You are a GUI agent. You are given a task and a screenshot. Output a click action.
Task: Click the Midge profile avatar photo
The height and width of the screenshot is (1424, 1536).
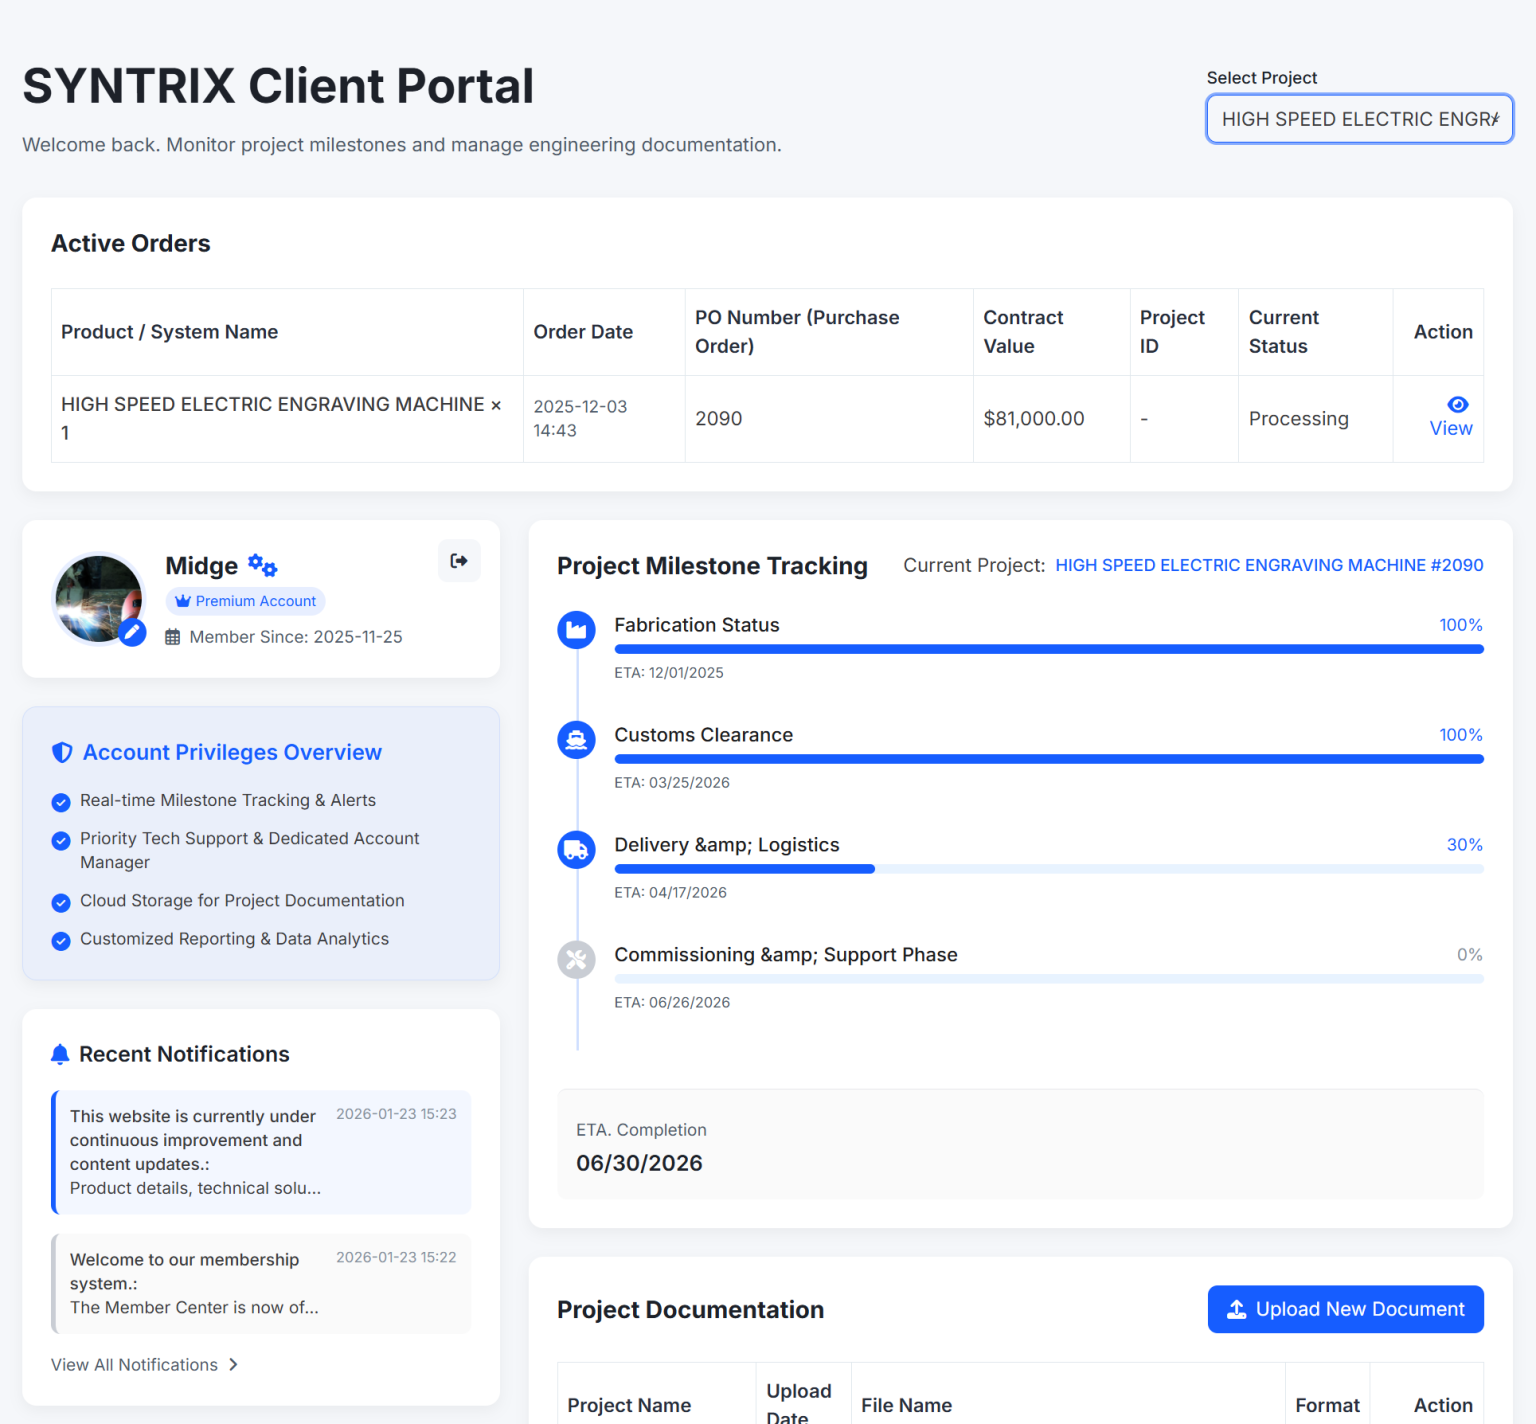pos(98,598)
